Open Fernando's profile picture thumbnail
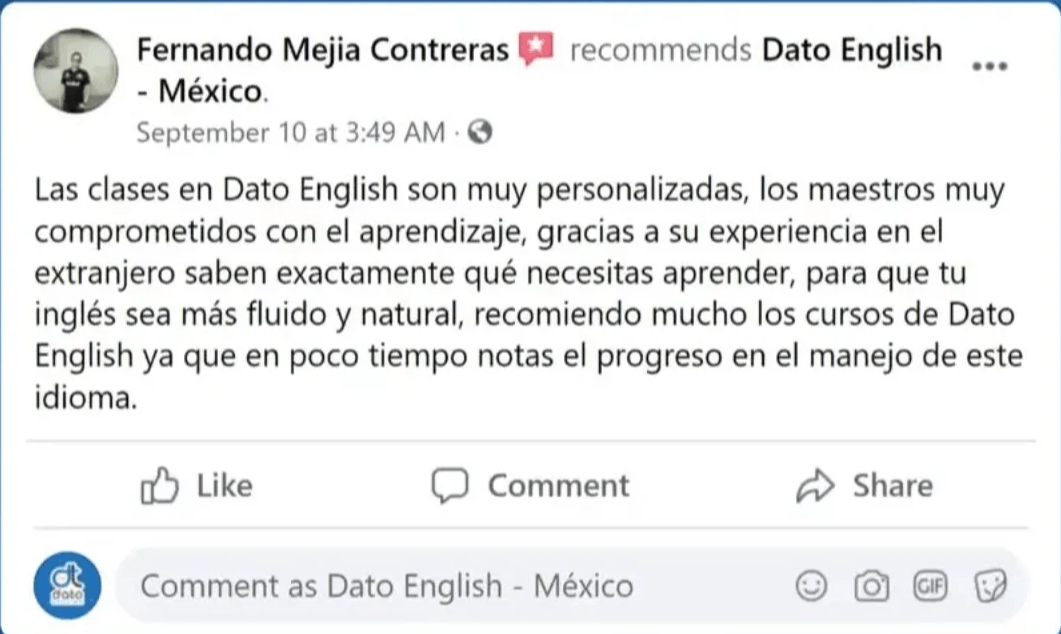Viewport: 1061px width, 634px height. [x=76, y=71]
